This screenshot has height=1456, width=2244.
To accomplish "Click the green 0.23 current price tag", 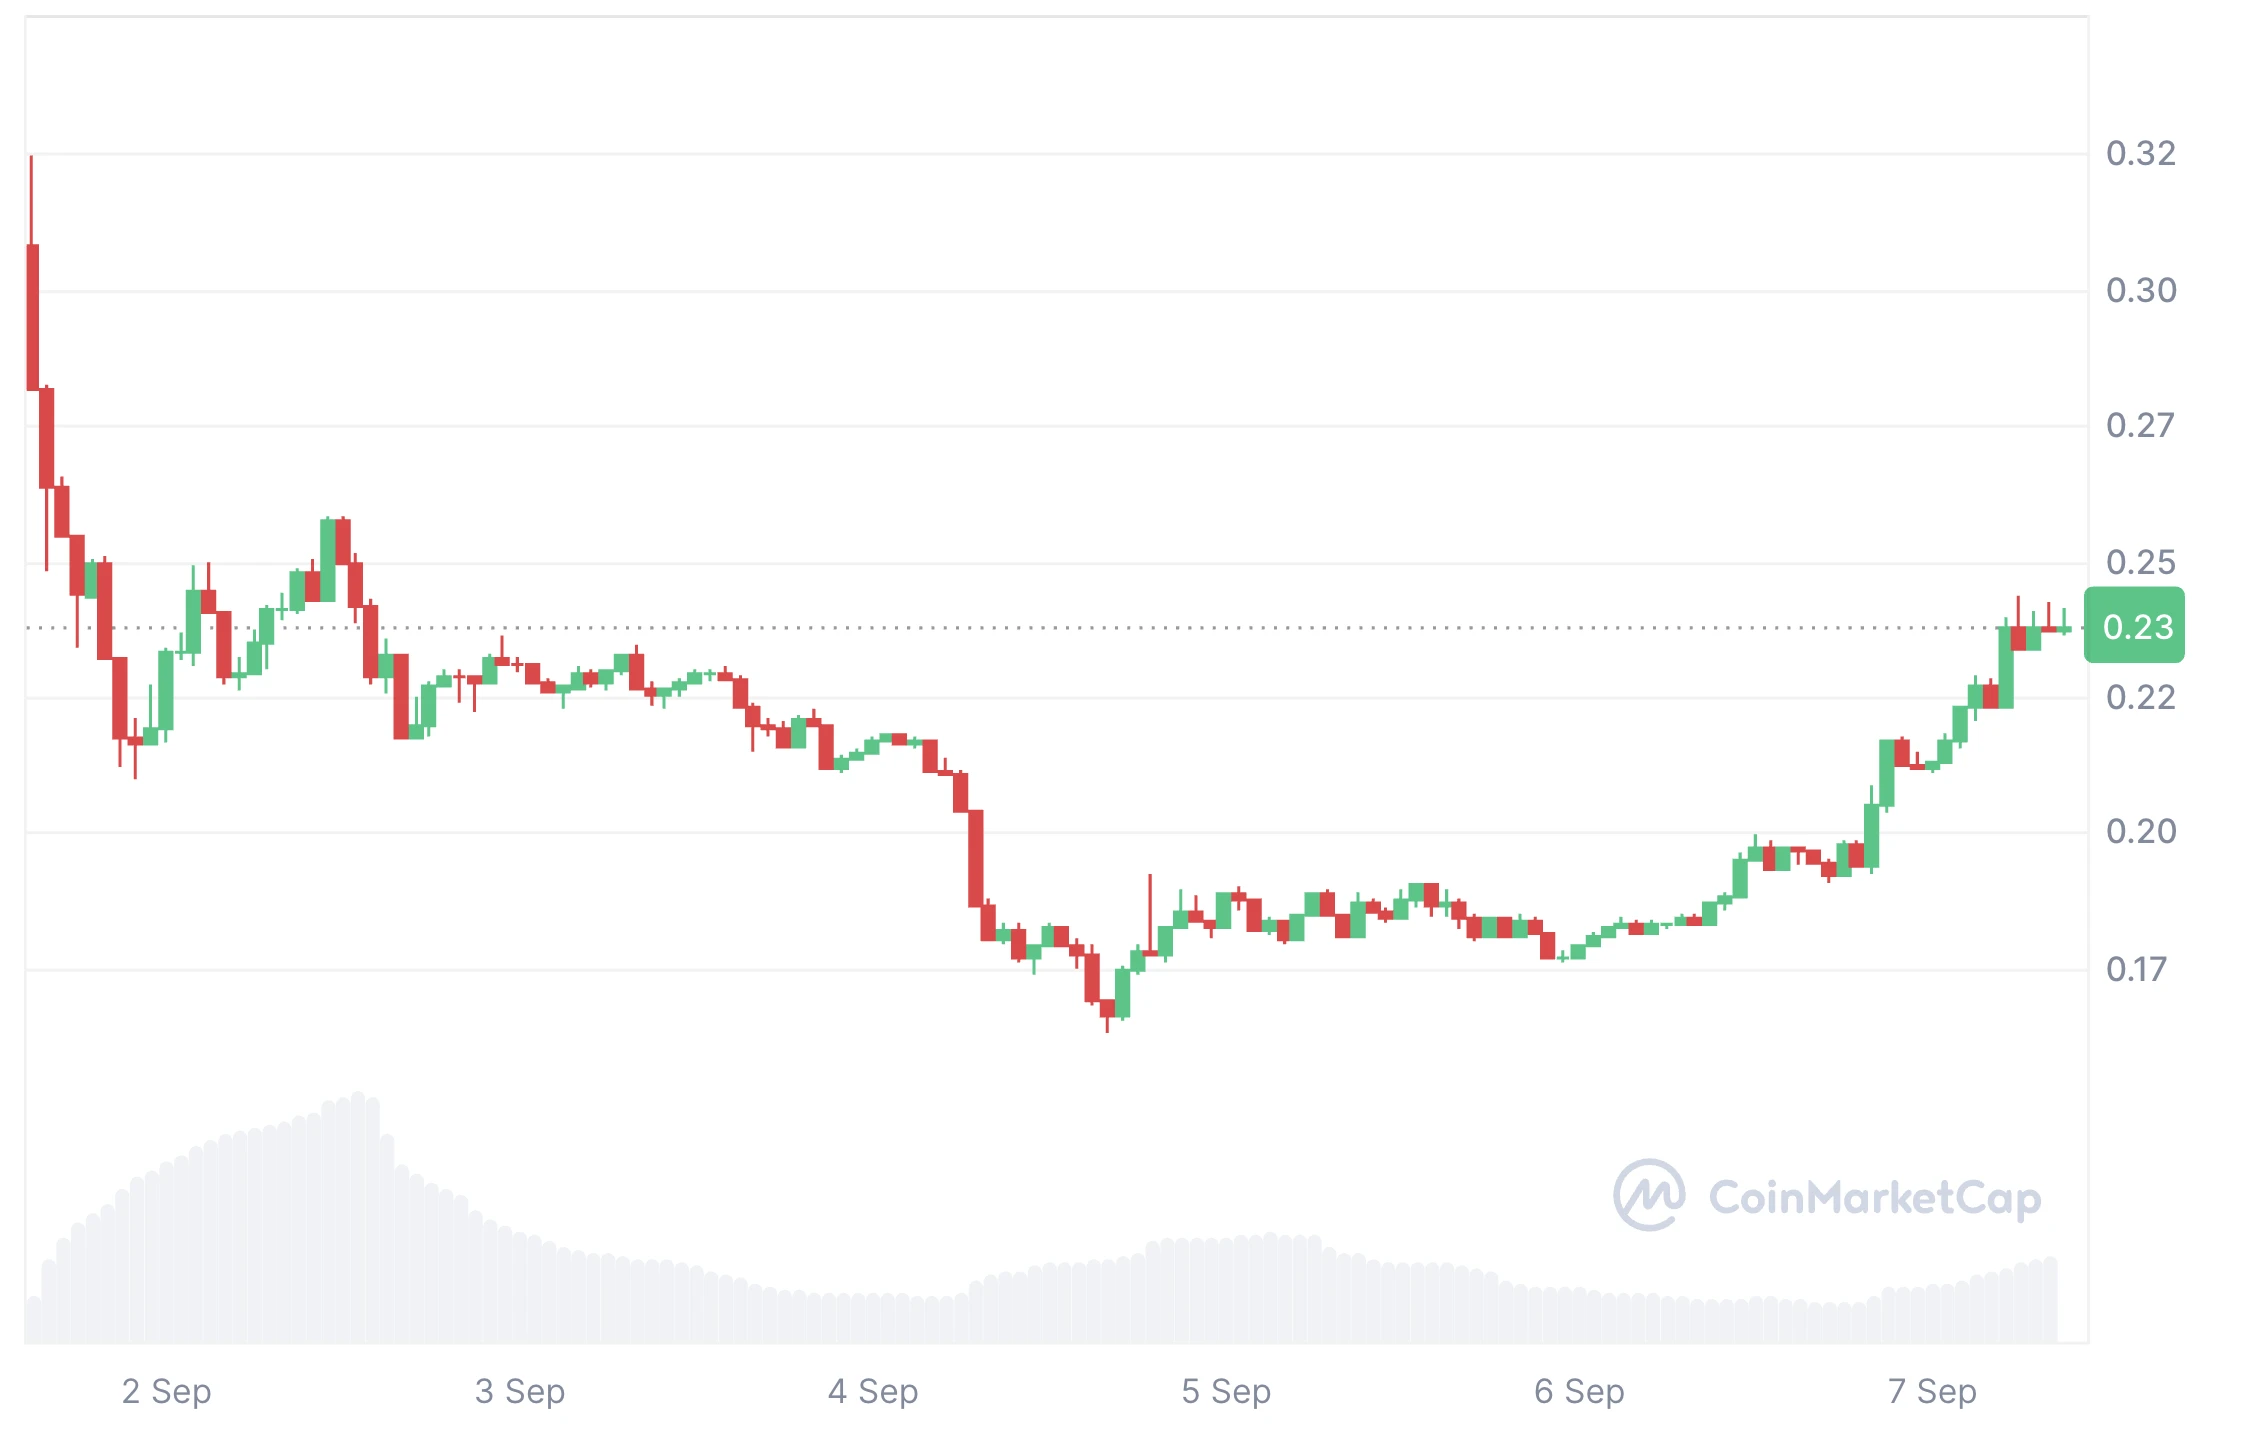I will tap(2134, 627).
